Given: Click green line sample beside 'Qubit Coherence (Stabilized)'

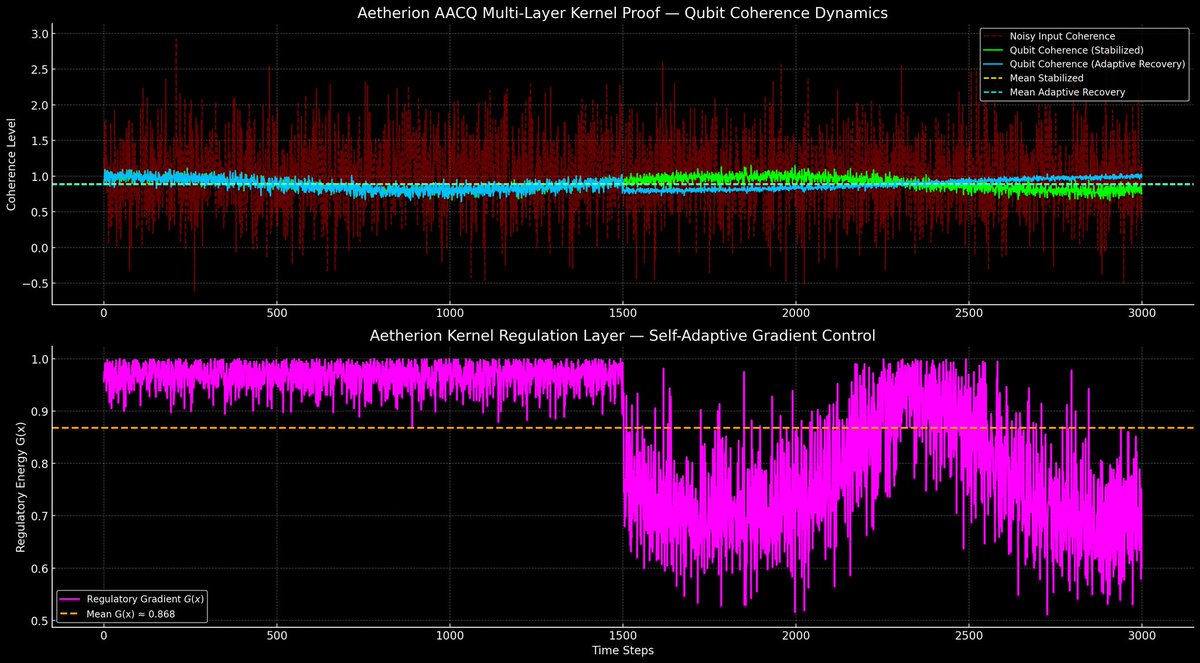Looking at the screenshot, I should click(993, 51).
